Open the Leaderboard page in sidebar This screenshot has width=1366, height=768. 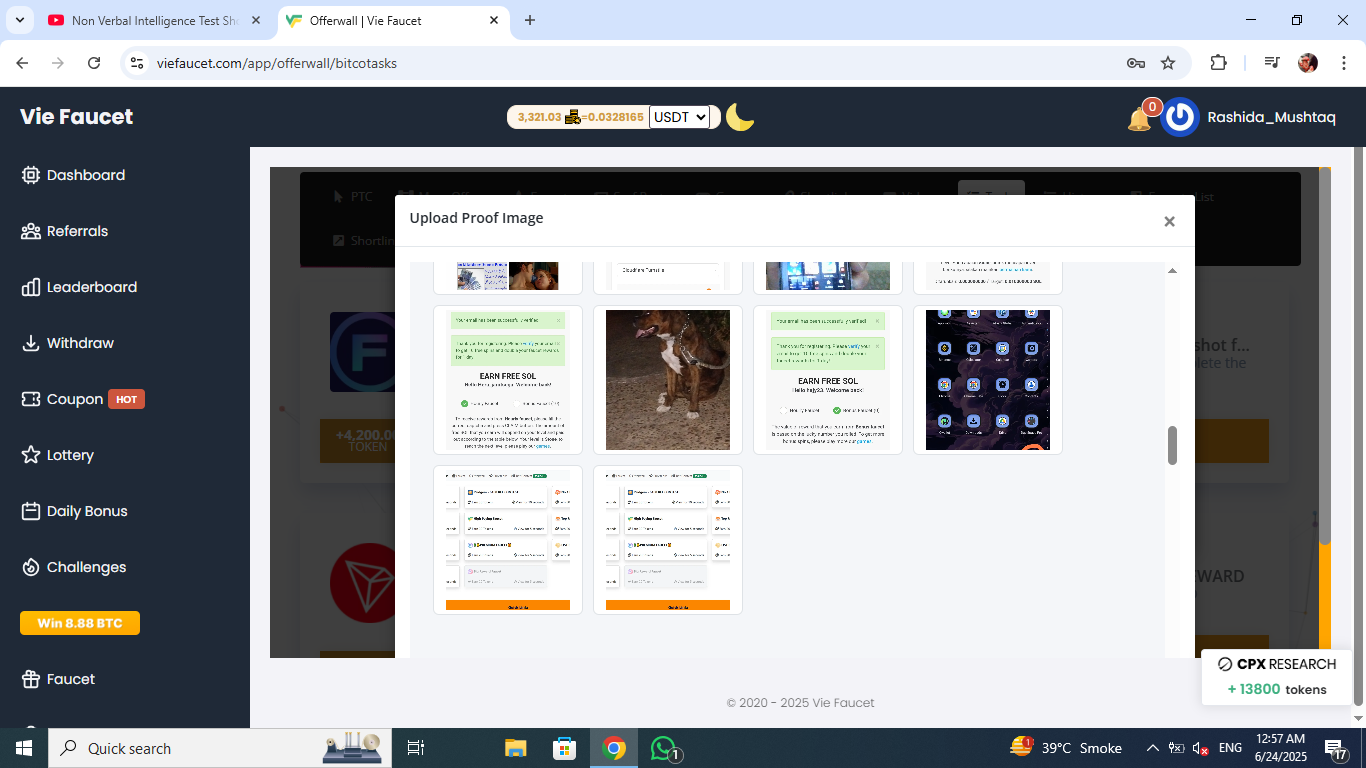(x=79, y=287)
